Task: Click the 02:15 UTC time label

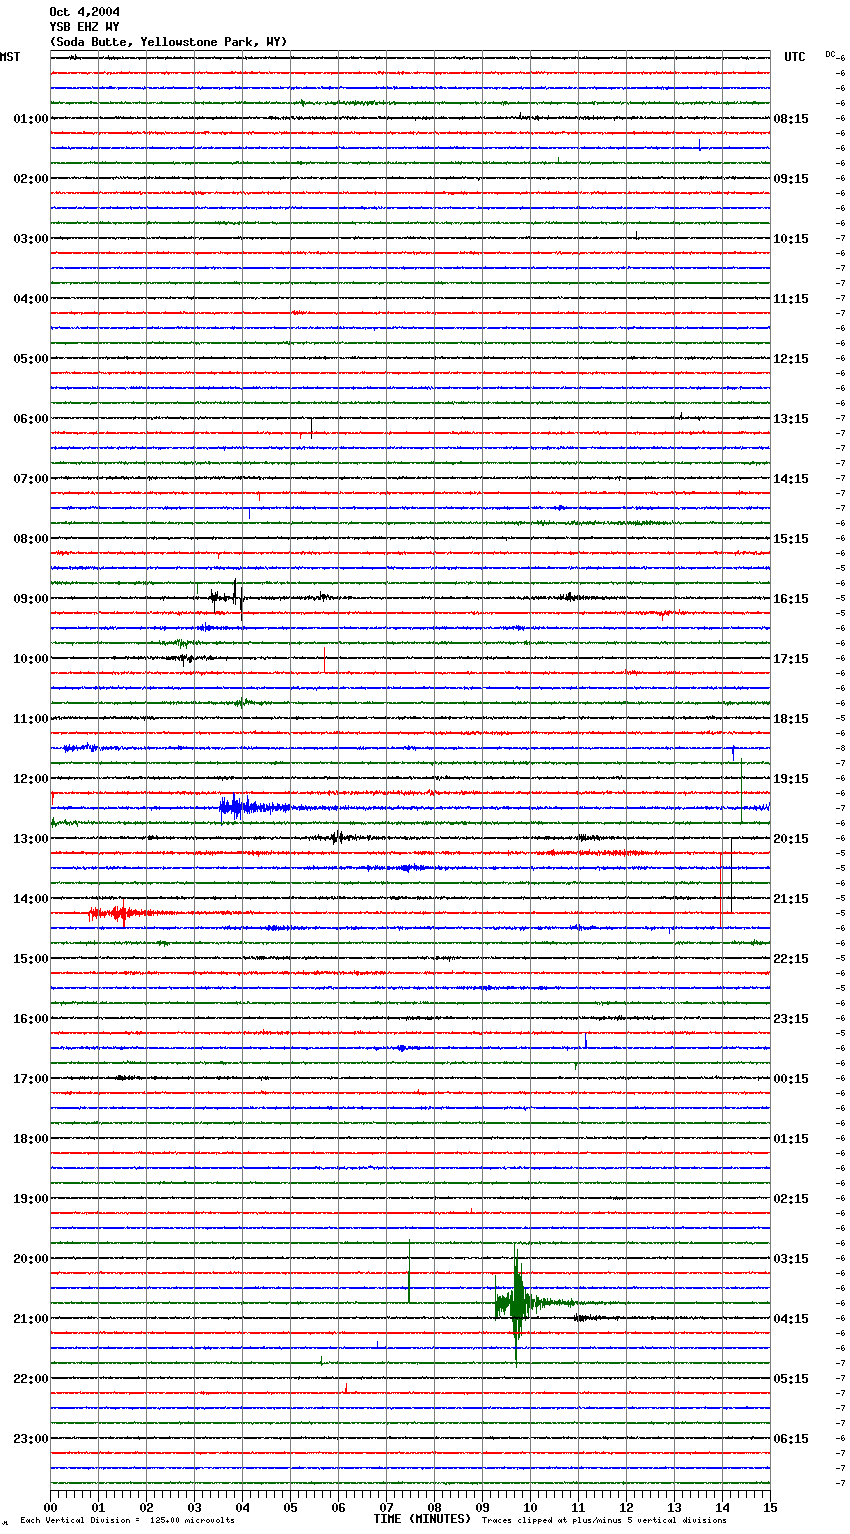Action: coord(791,1199)
